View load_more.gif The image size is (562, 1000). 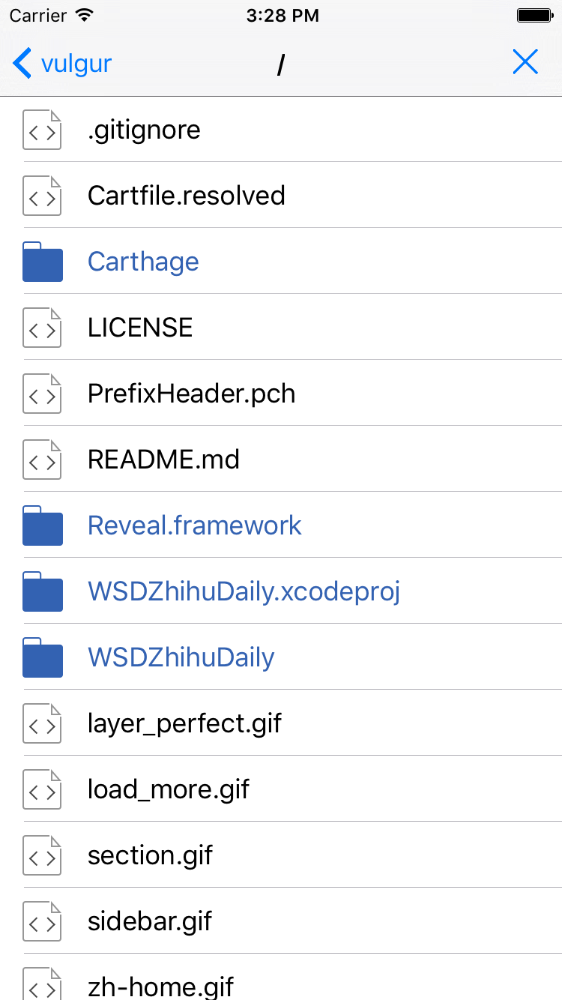pyautogui.click(x=168, y=790)
